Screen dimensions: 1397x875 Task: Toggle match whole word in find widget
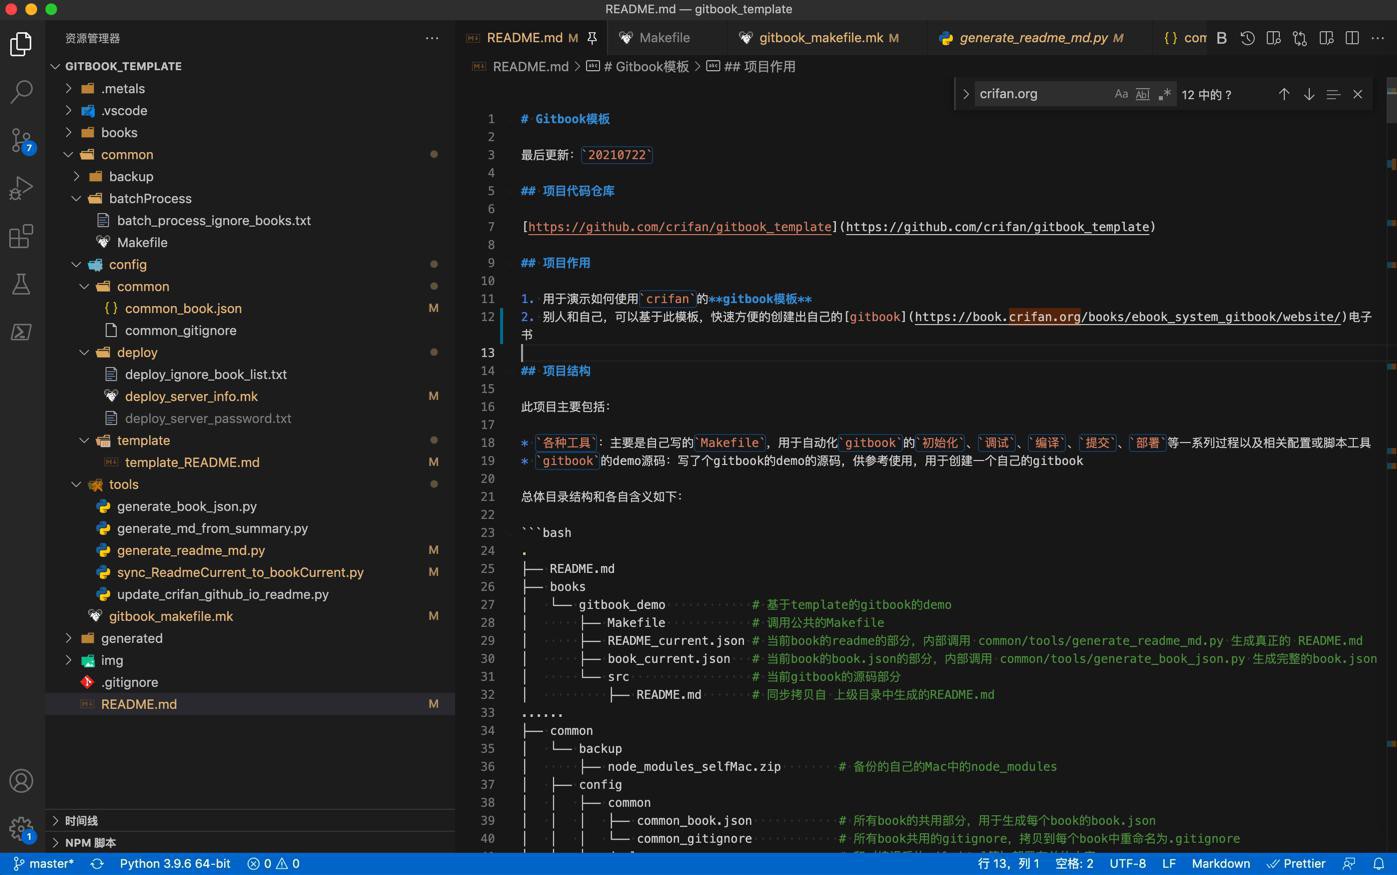(1142, 94)
